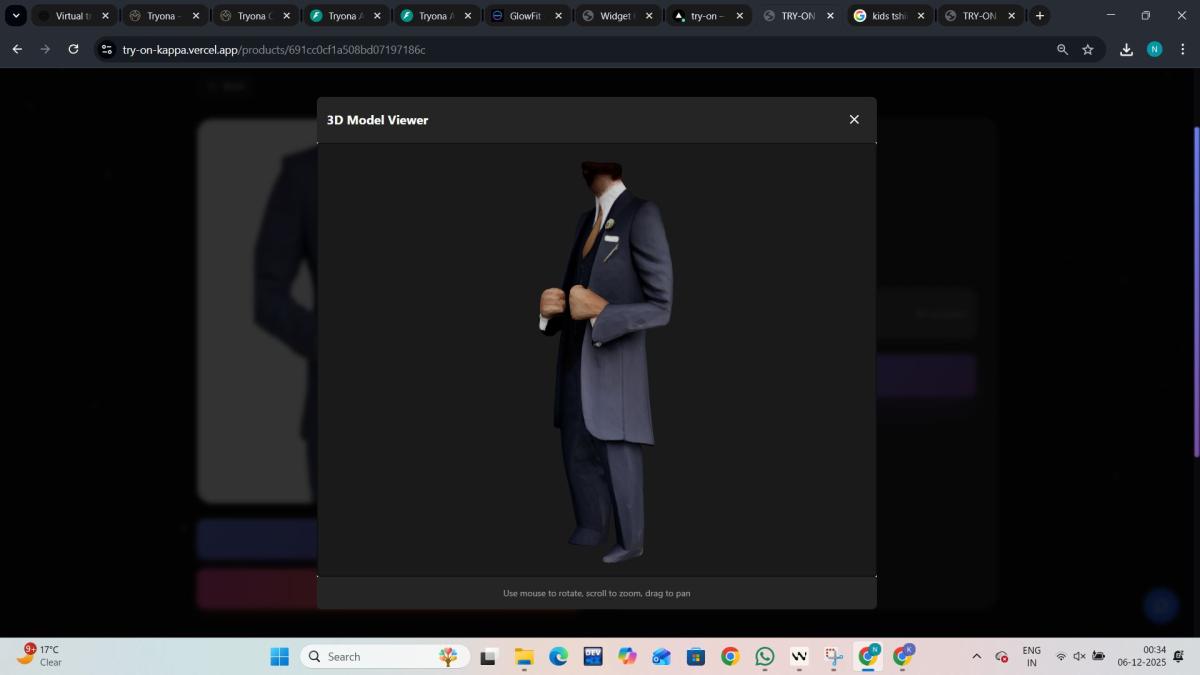Viewport: 1200px width, 675px height.
Task: Open Chrome downloads icon
Action: (1126, 49)
